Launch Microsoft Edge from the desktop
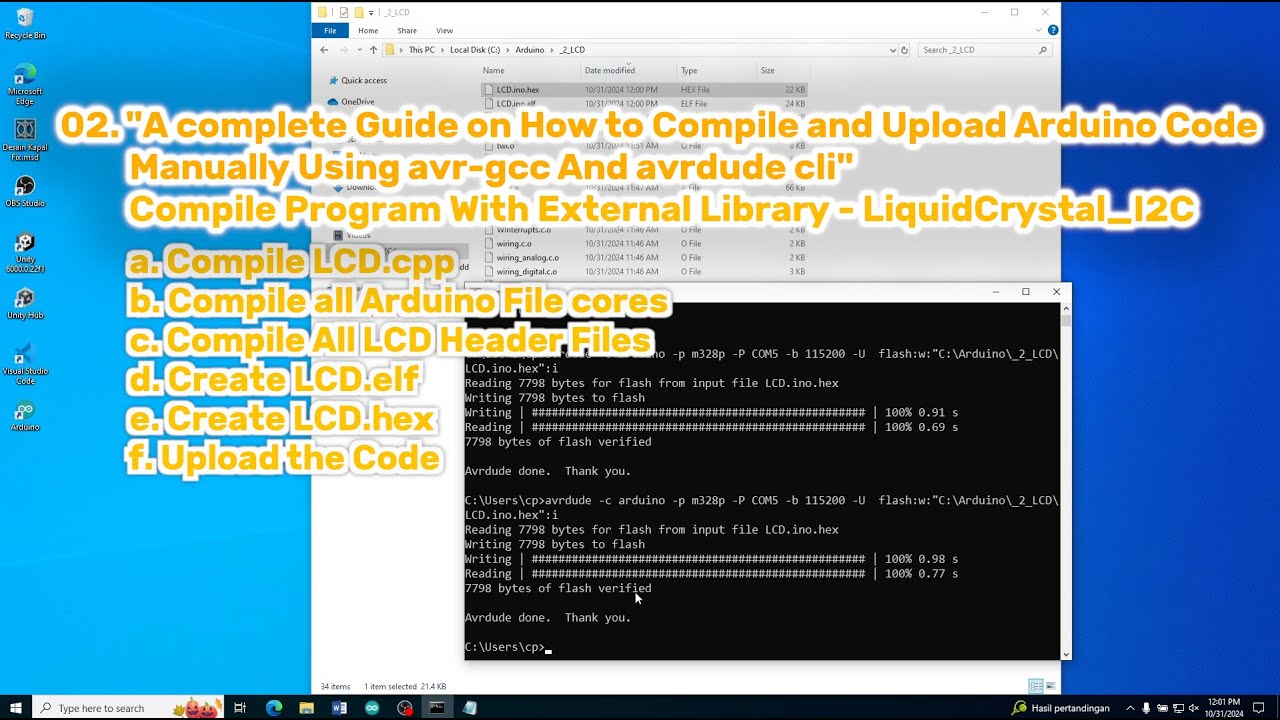 coord(25,84)
